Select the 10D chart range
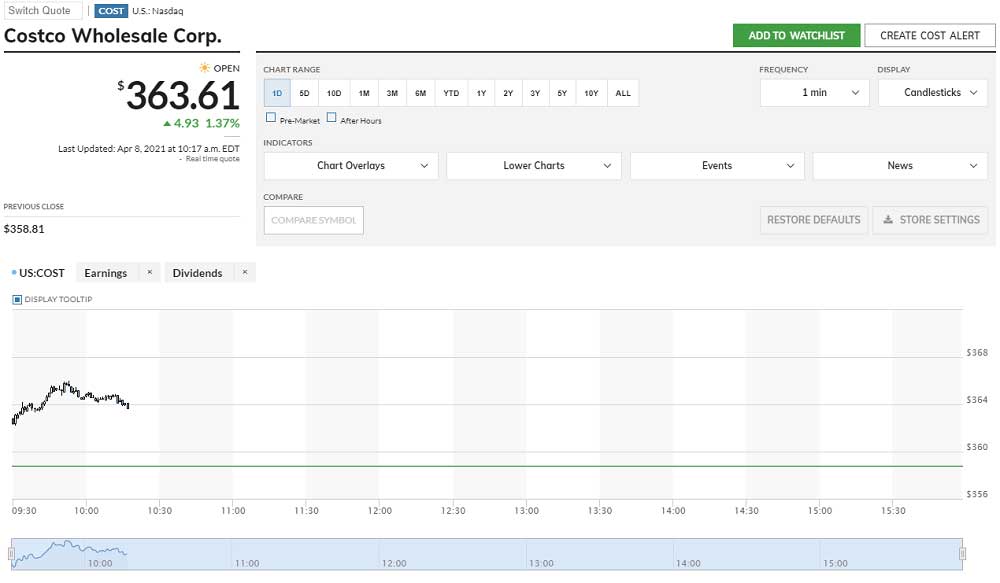The height and width of the screenshot is (583, 1000). (334, 93)
